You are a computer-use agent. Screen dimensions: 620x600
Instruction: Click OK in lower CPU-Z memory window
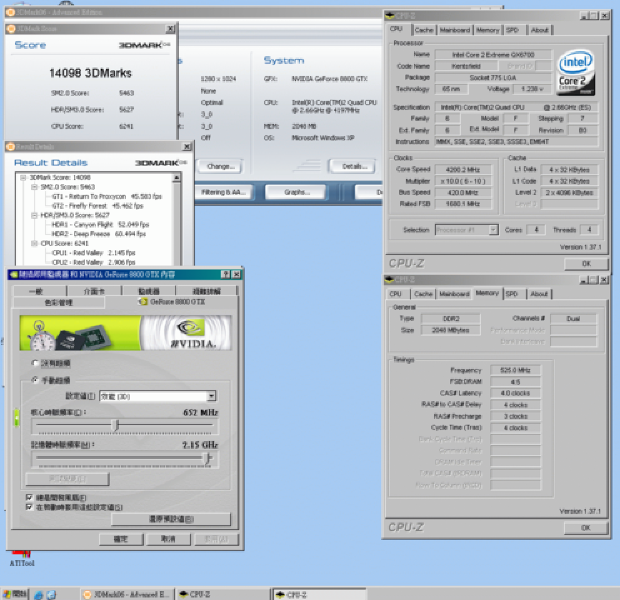pos(586,528)
